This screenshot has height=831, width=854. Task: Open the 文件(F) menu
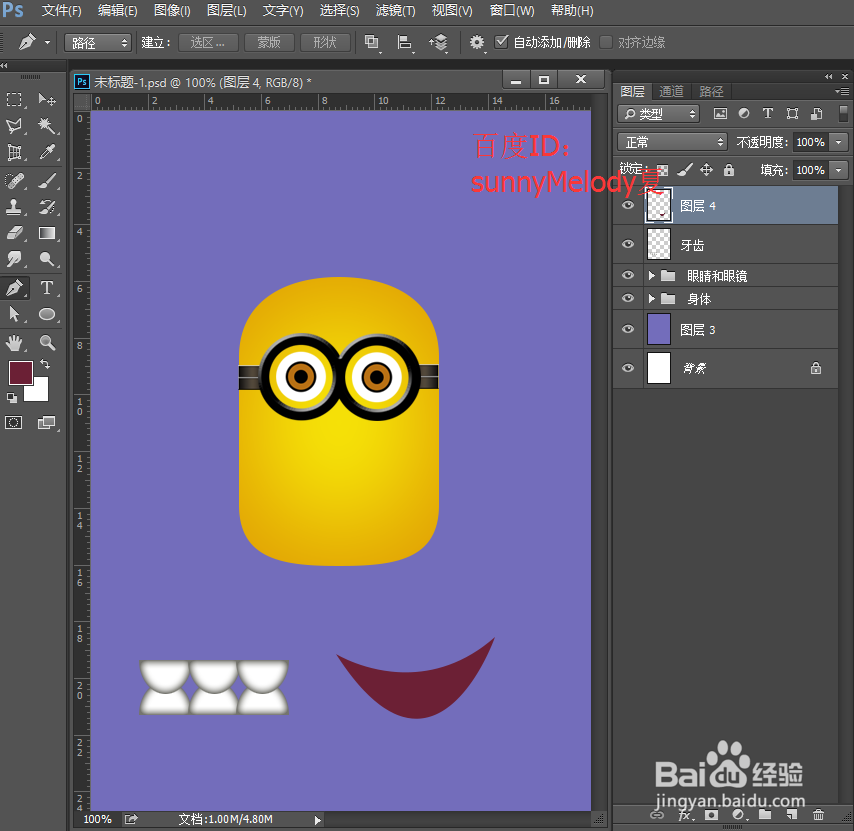point(62,10)
